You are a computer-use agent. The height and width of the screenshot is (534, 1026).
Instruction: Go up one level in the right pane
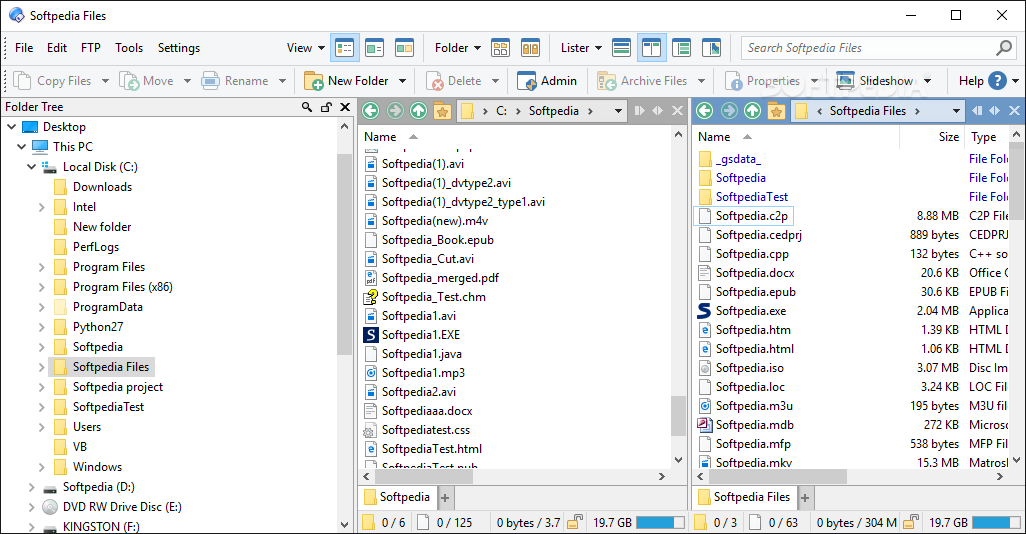click(752, 111)
